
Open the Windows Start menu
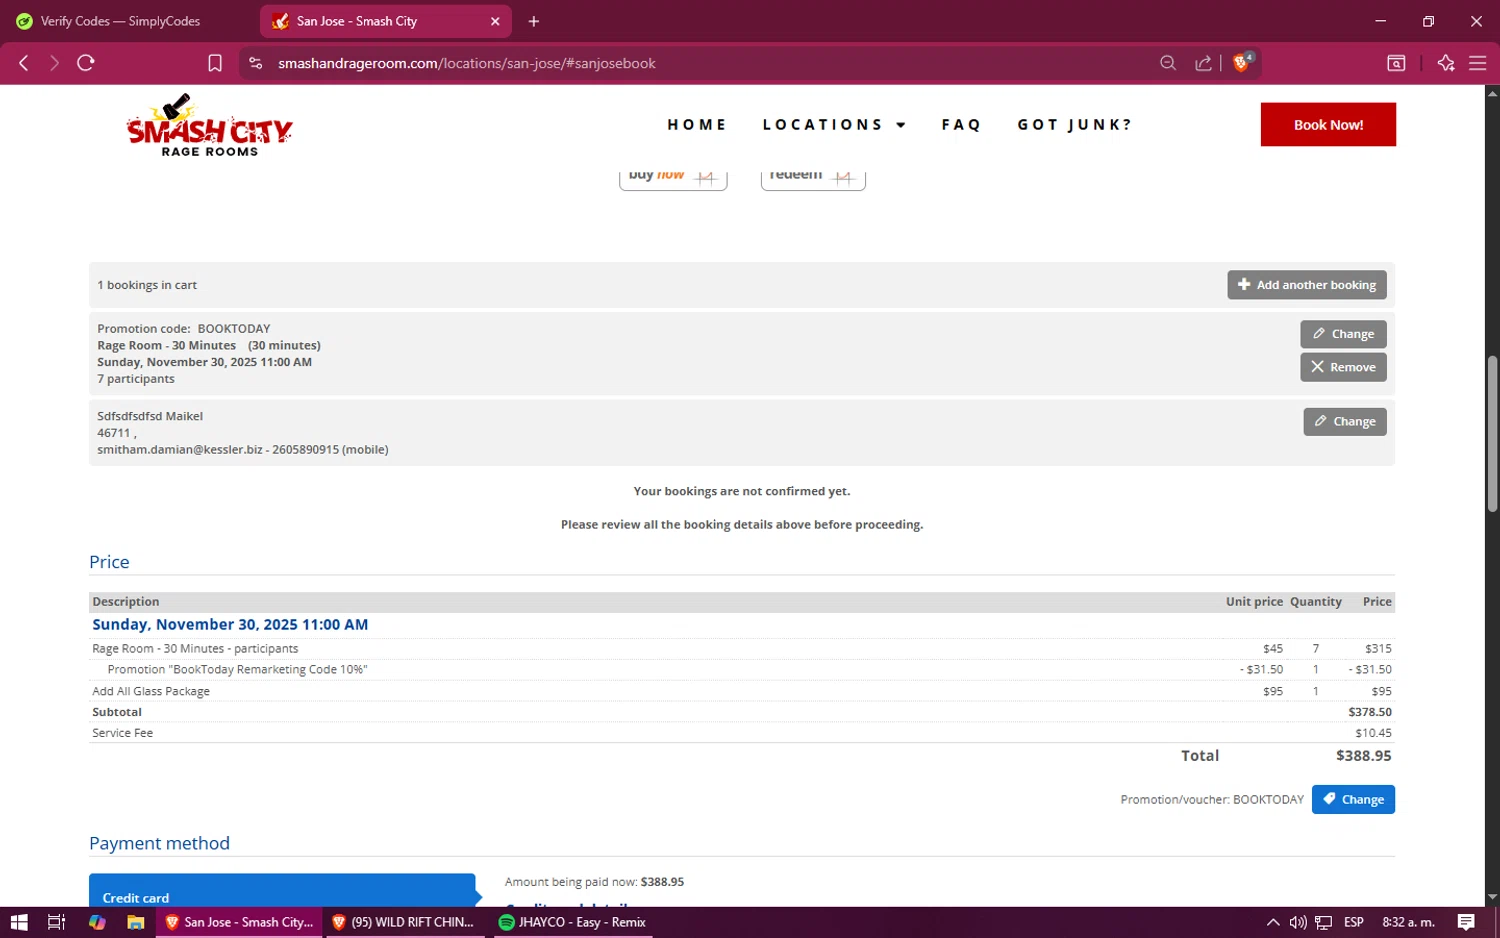point(19,922)
